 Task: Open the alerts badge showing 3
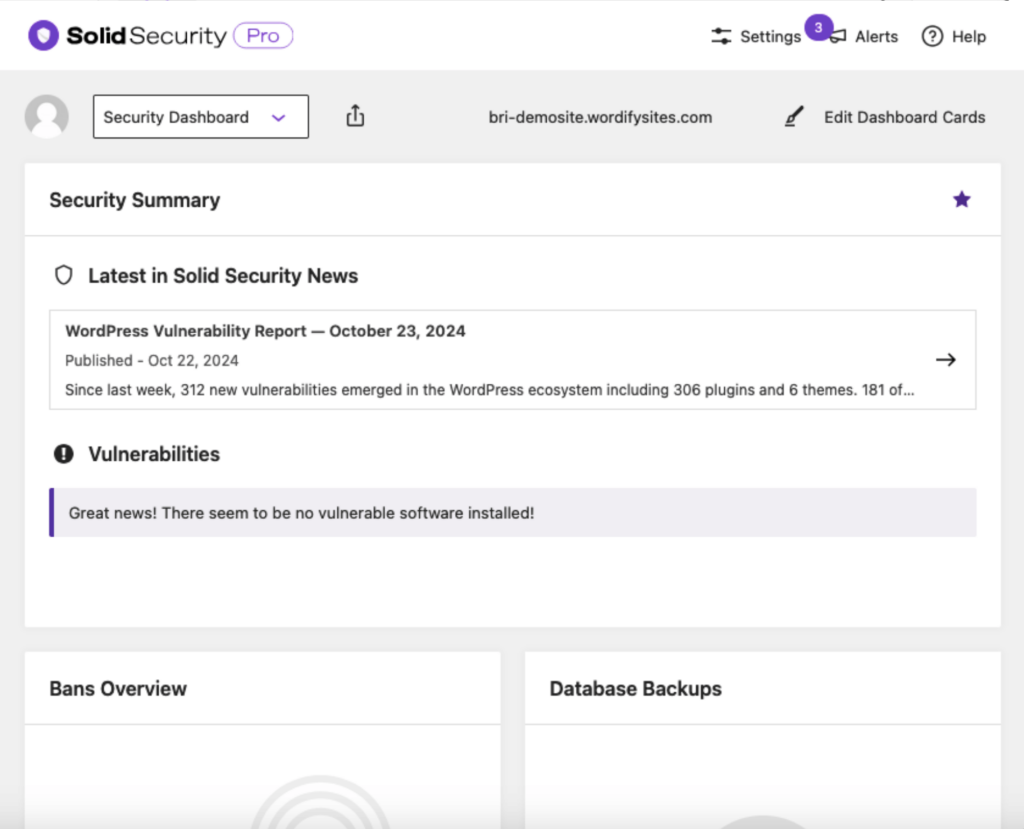click(818, 27)
